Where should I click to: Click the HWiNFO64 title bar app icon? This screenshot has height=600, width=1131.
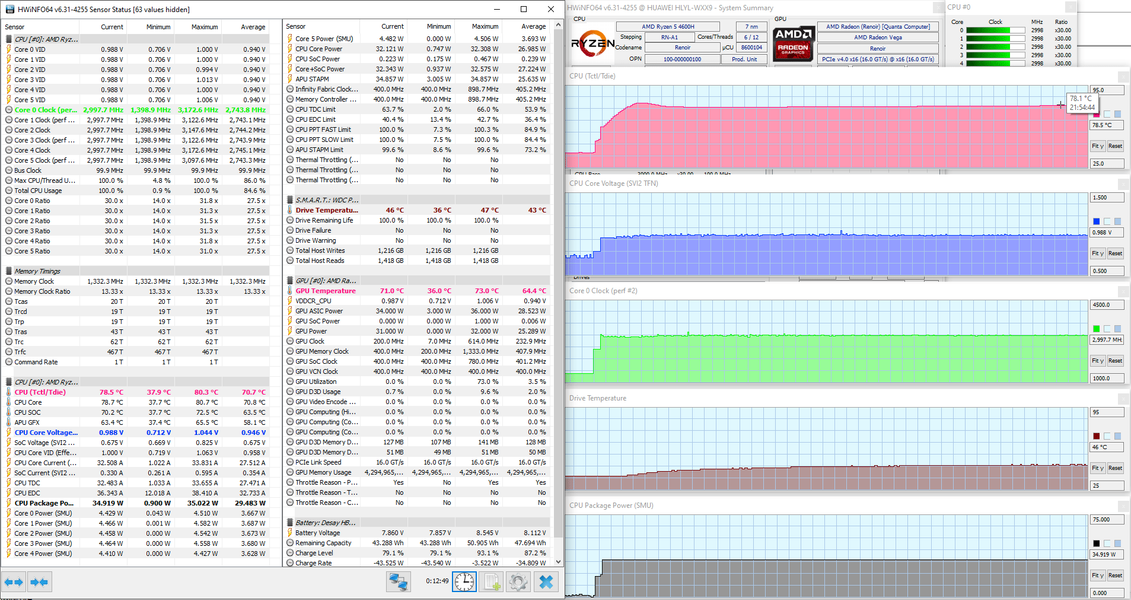point(9,9)
